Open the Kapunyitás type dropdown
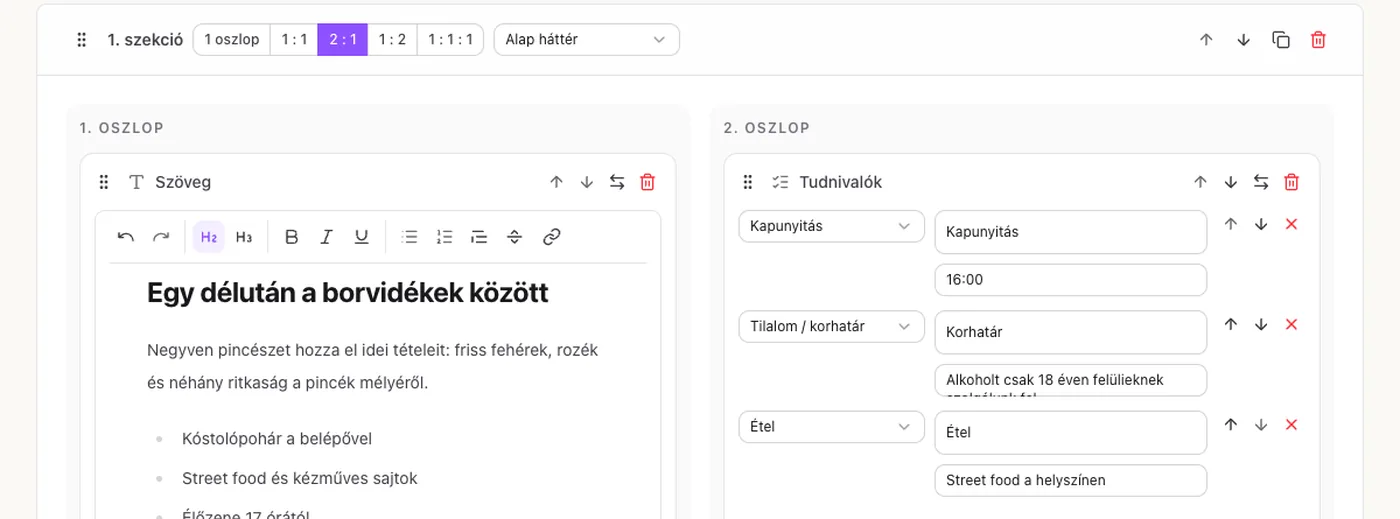The image size is (1400, 519). point(831,226)
